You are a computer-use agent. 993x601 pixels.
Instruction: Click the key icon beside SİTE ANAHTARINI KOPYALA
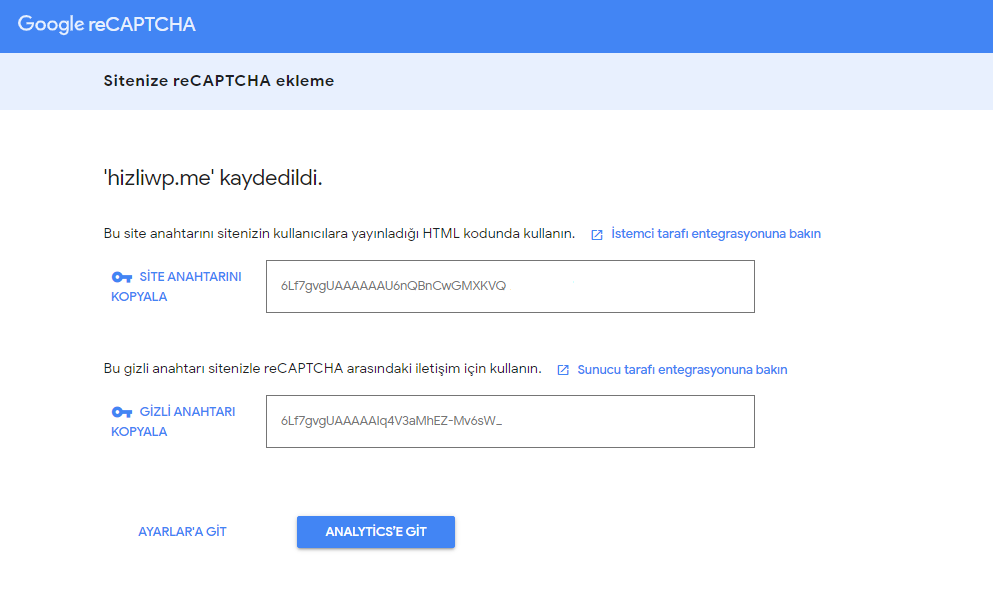tap(122, 277)
